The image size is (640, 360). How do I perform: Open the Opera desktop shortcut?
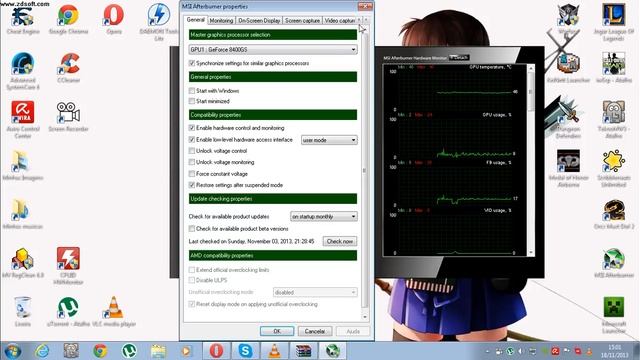coord(113,19)
